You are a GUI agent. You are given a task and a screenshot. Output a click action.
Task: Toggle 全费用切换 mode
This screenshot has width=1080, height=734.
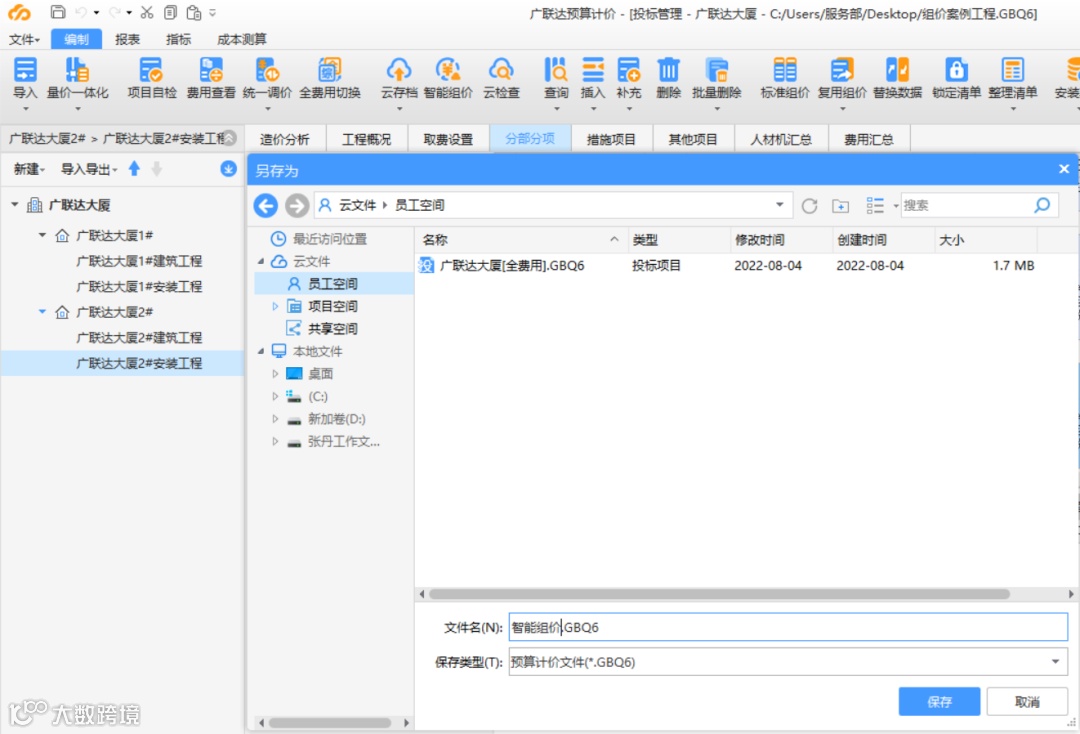[x=330, y=78]
